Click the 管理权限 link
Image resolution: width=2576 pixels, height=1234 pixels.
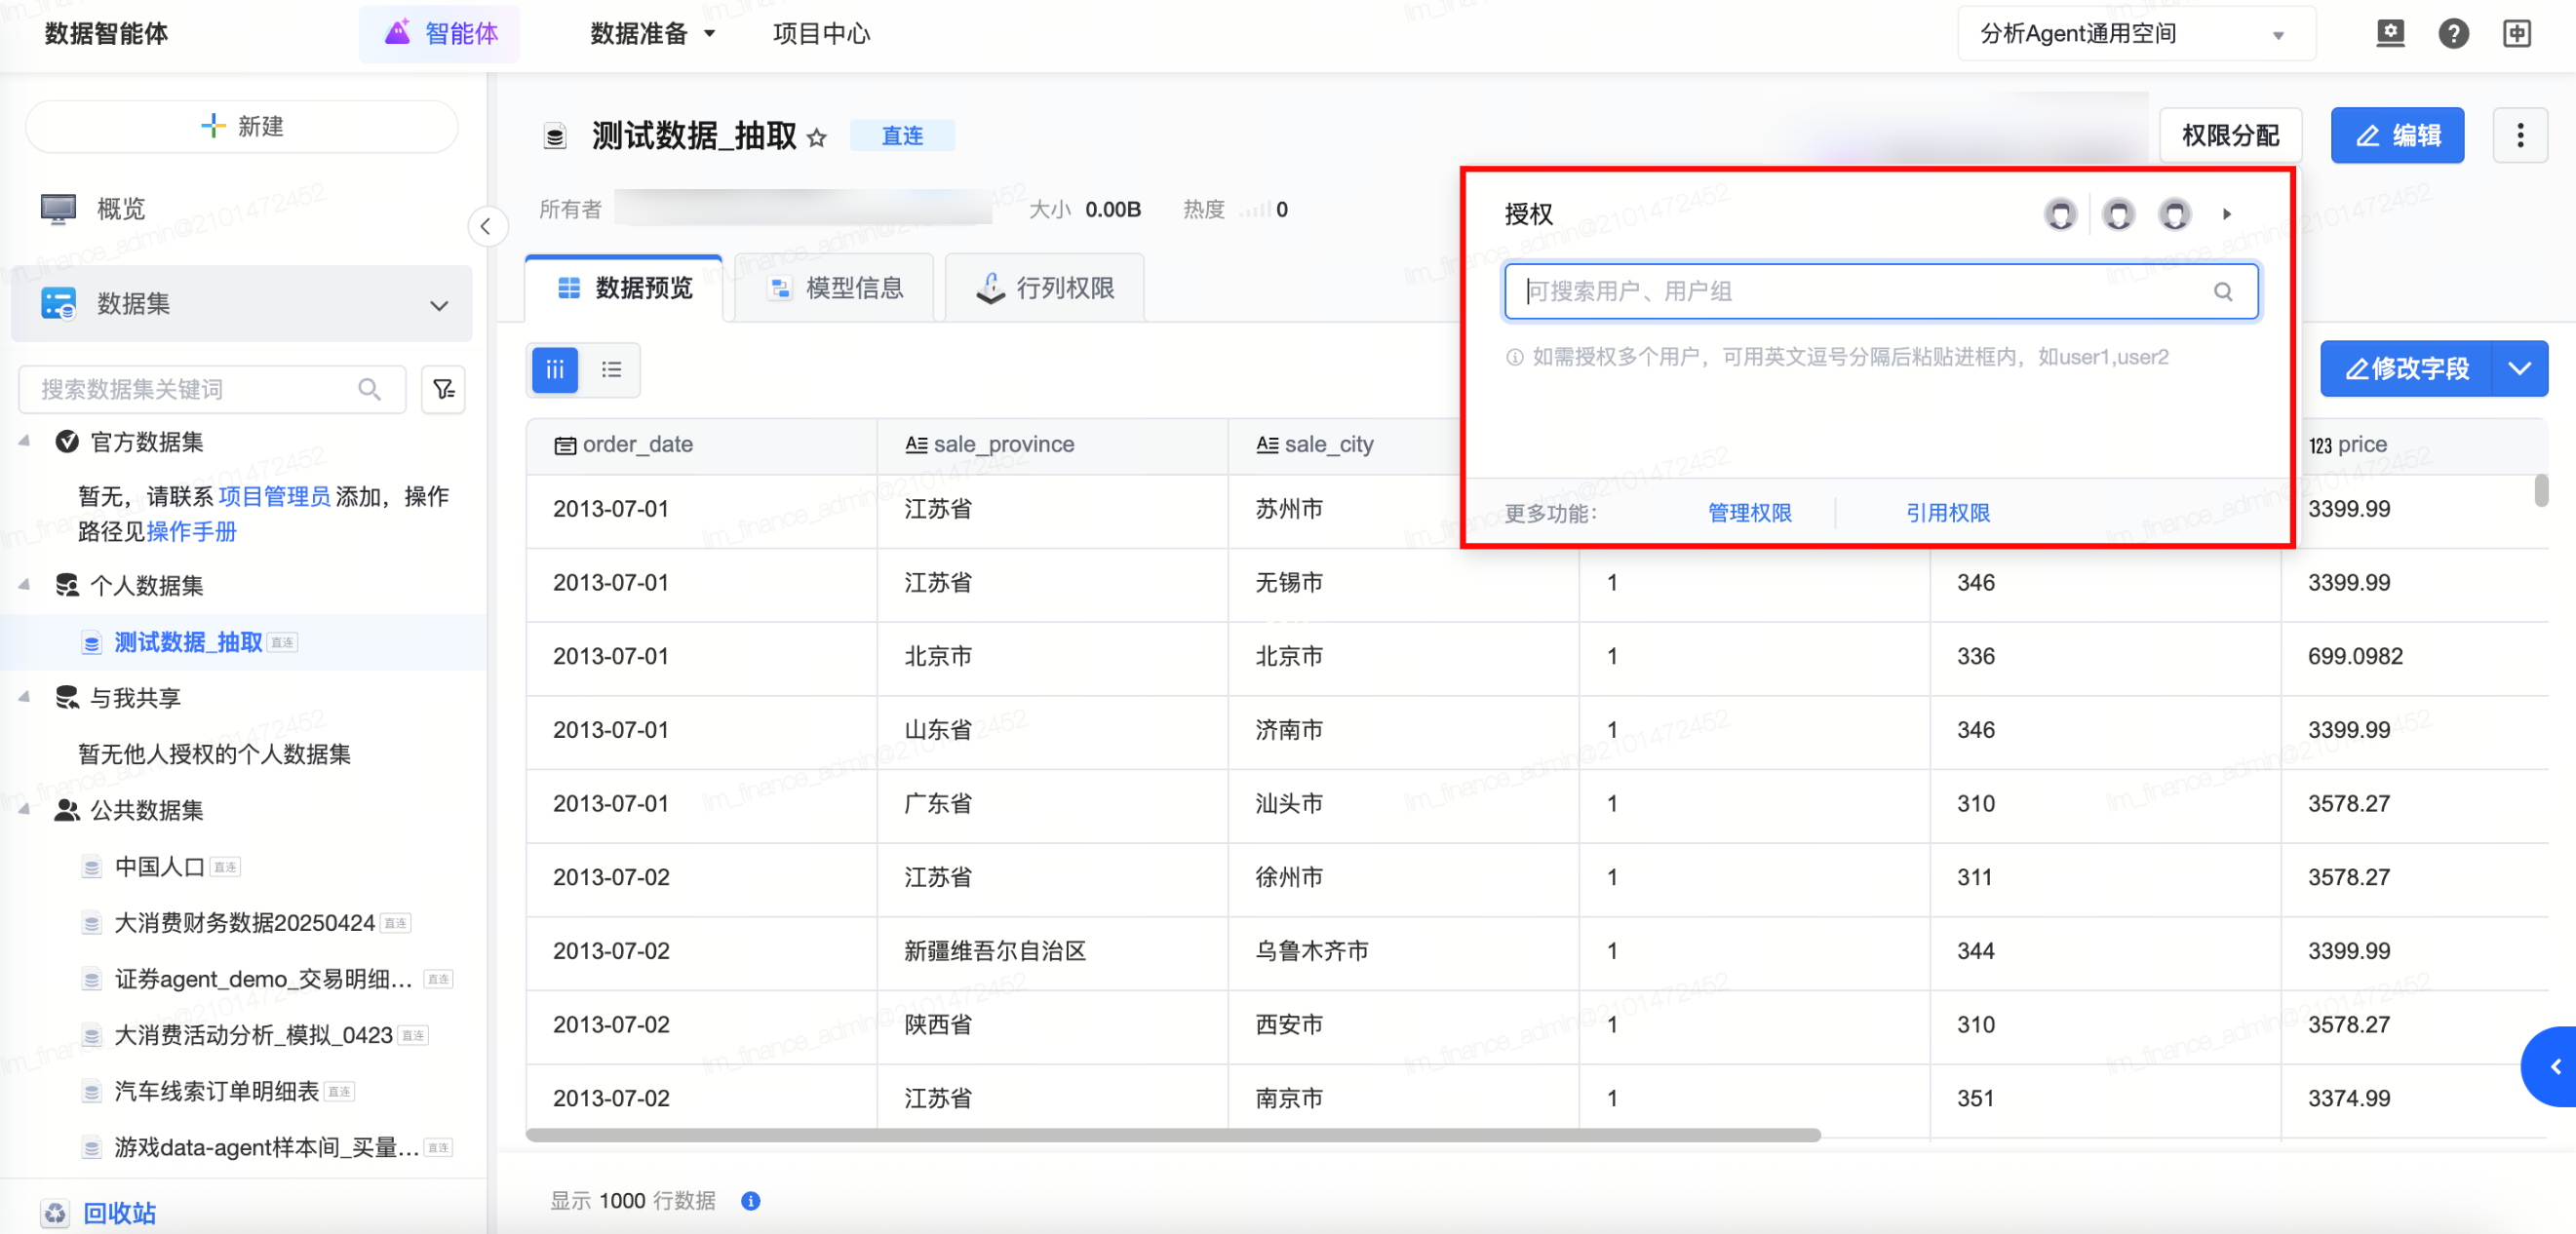[x=1749, y=513]
